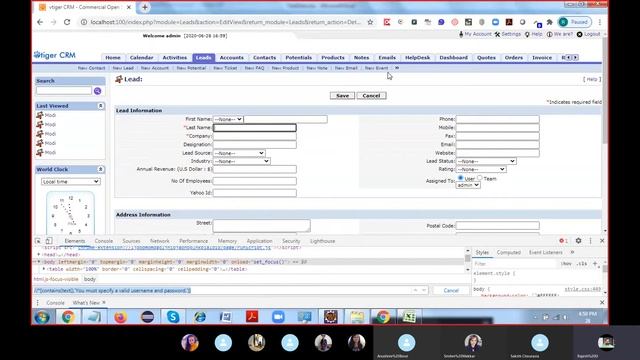Open Excel from the taskbar
The image size is (640, 360).
coord(409,317)
